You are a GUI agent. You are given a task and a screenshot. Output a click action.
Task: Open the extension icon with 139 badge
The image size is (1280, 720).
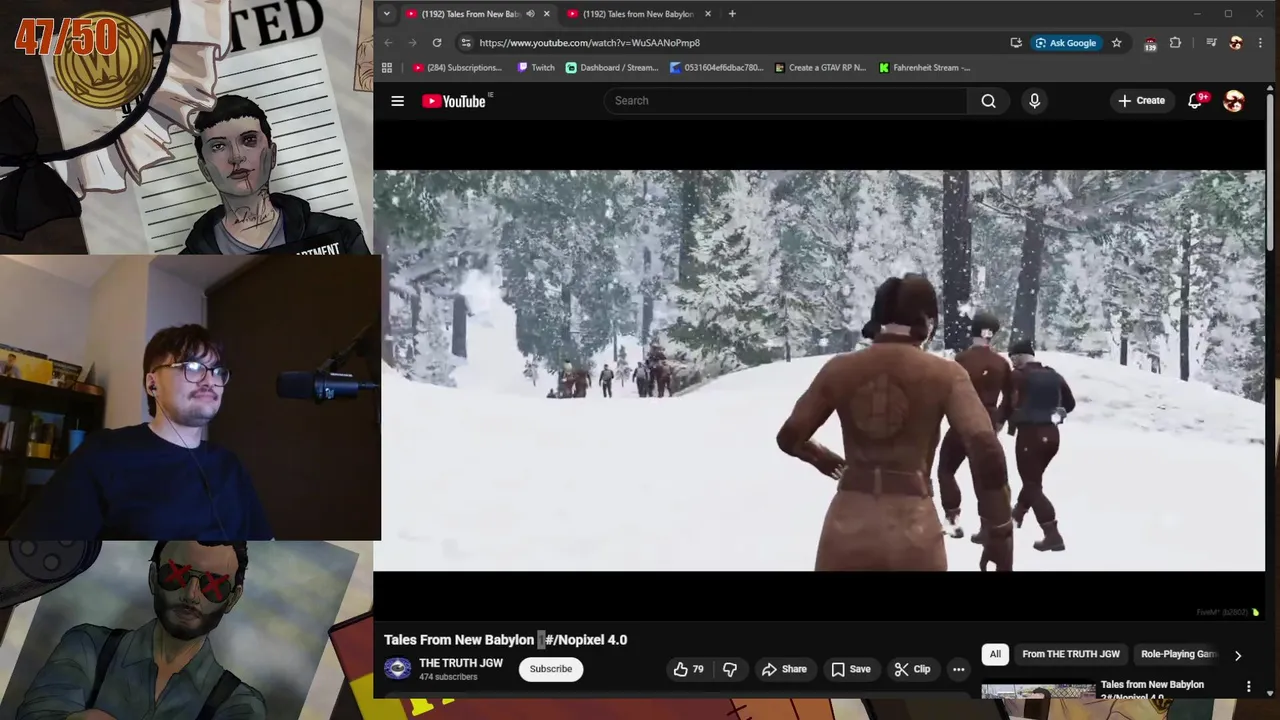coord(1150,43)
